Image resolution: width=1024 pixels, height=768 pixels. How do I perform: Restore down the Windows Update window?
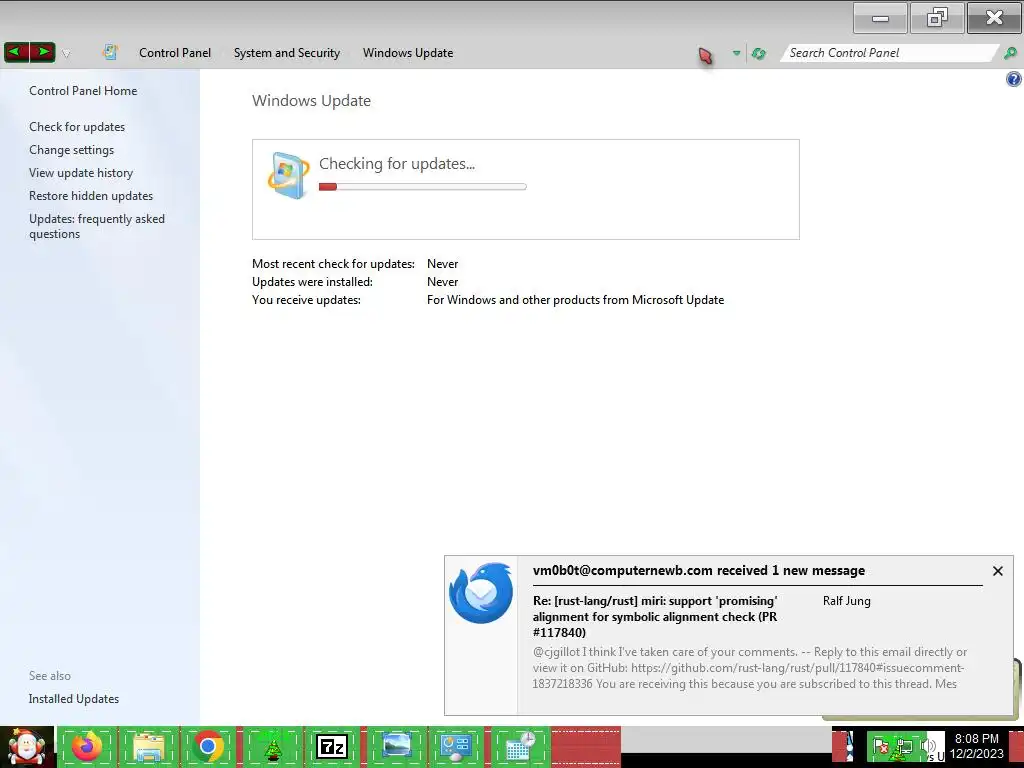937,18
